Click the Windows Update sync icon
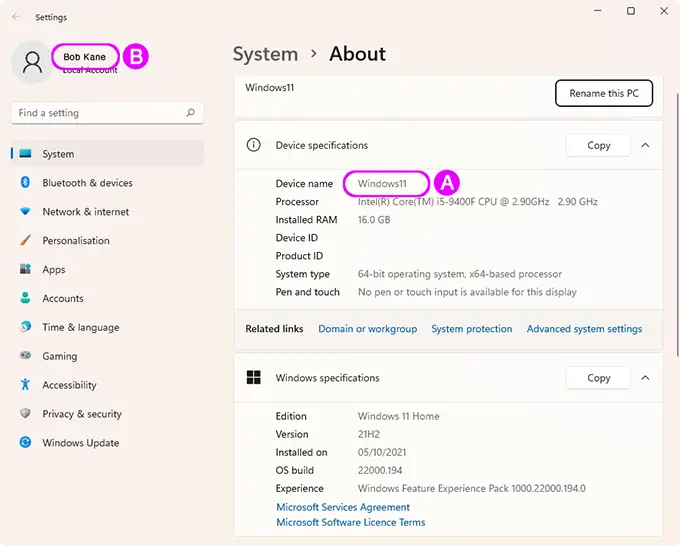 26,442
